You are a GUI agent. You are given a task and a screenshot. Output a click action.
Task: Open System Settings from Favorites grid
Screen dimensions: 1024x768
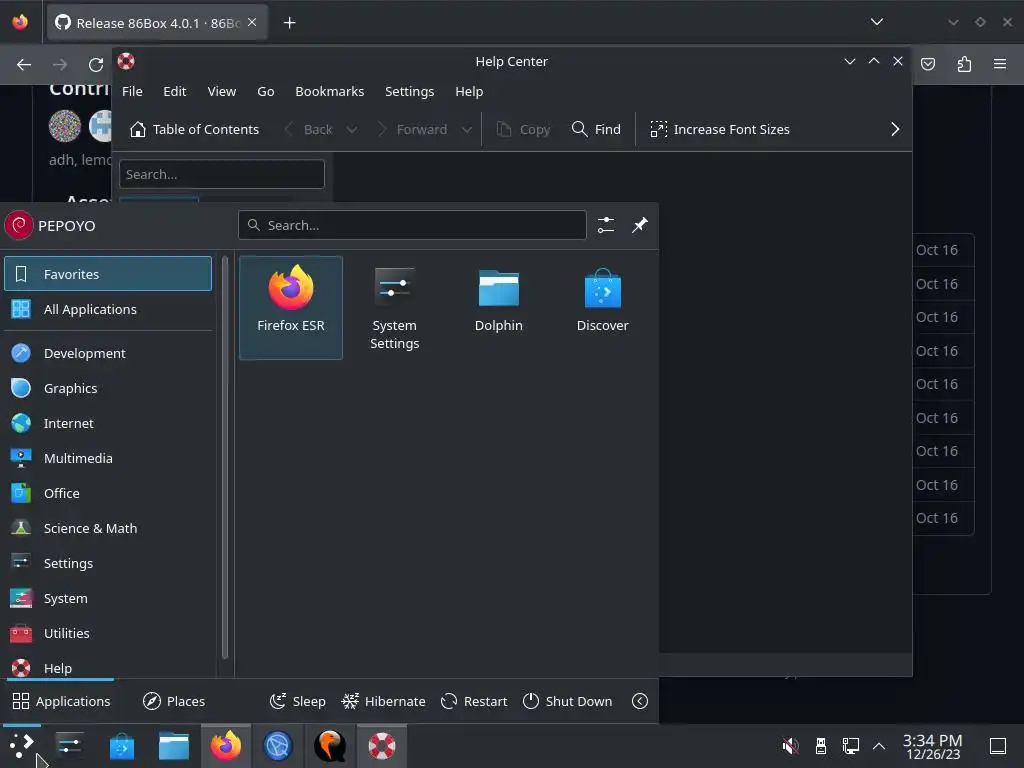click(394, 307)
